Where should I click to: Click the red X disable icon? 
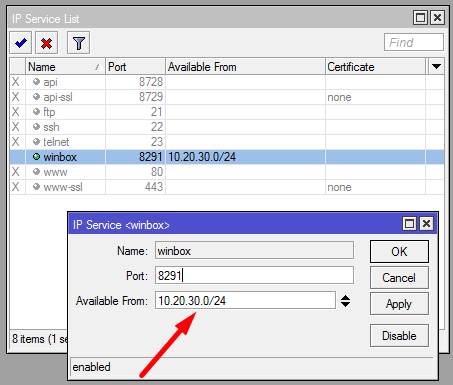coord(46,43)
